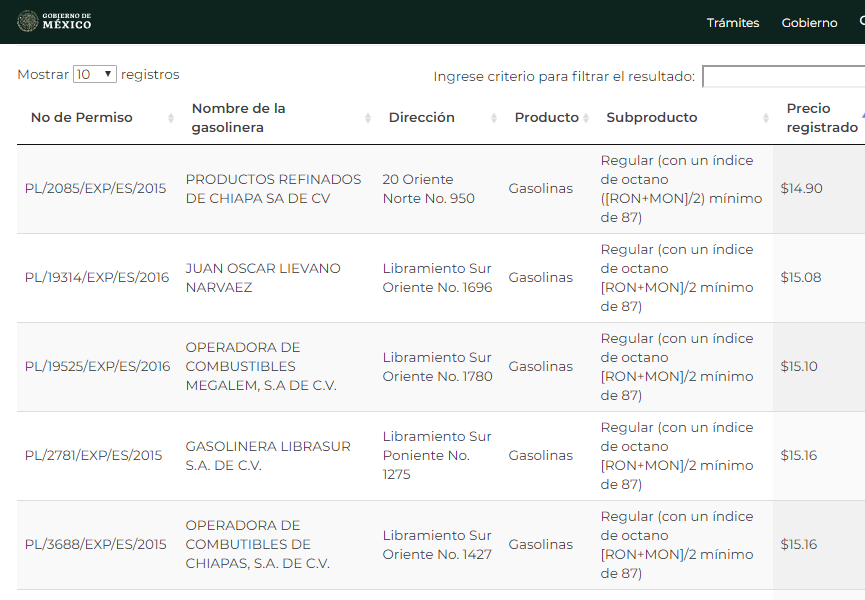Click the Regular subproduct in the PL/3688 row
This screenshot has height=600, width=865.
point(677,544)
